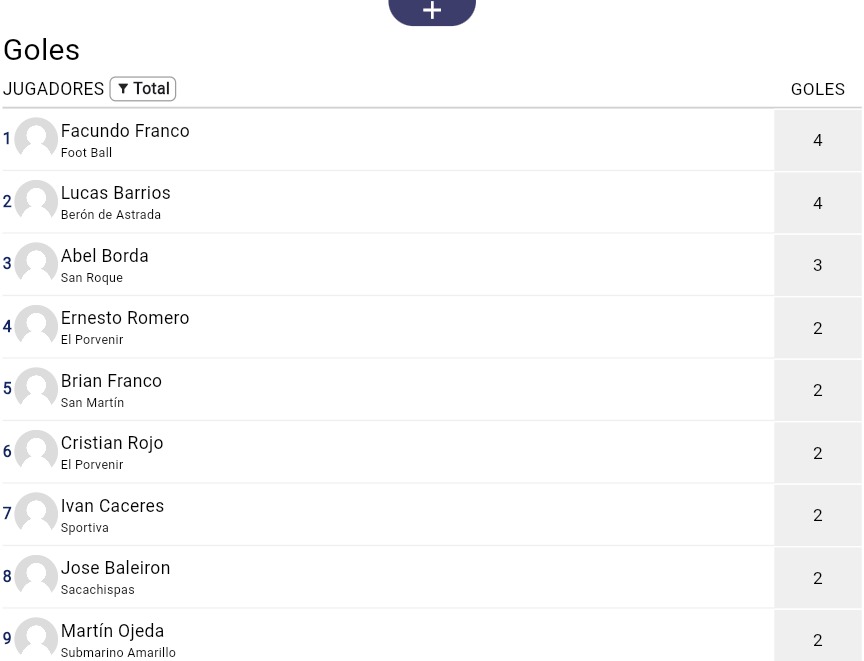Open the Sacachispas team name
Viewport: 864px width, 661px height.
[x=98, y=590]
